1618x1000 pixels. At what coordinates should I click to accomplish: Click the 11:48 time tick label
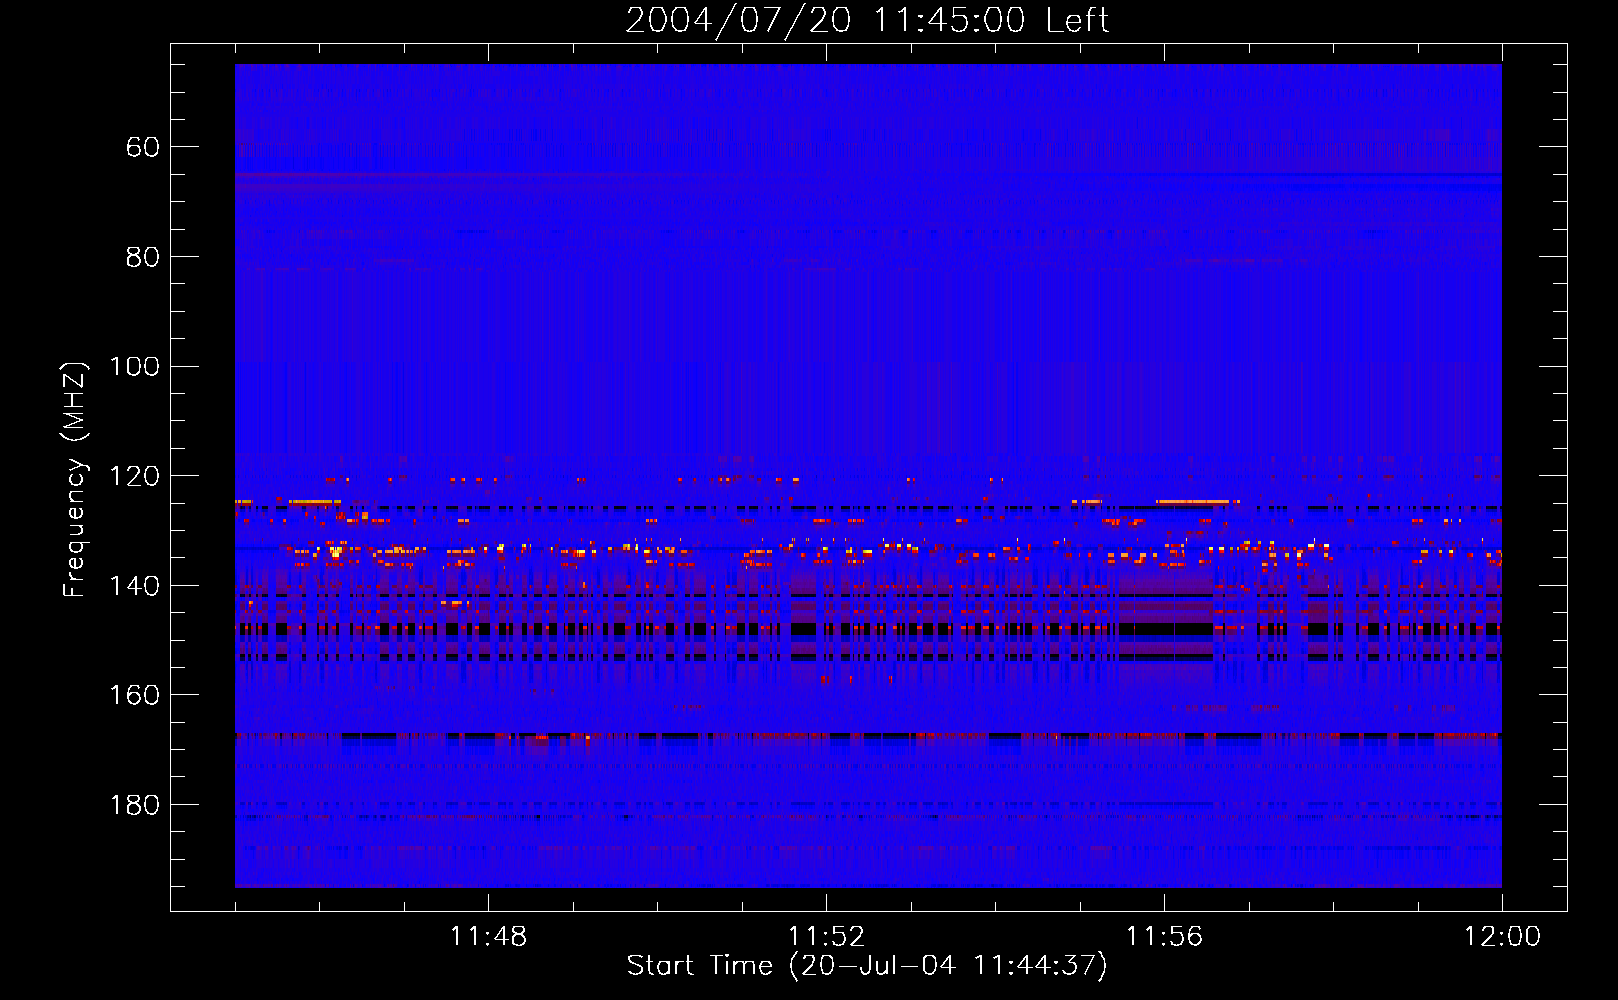(488, 937)
